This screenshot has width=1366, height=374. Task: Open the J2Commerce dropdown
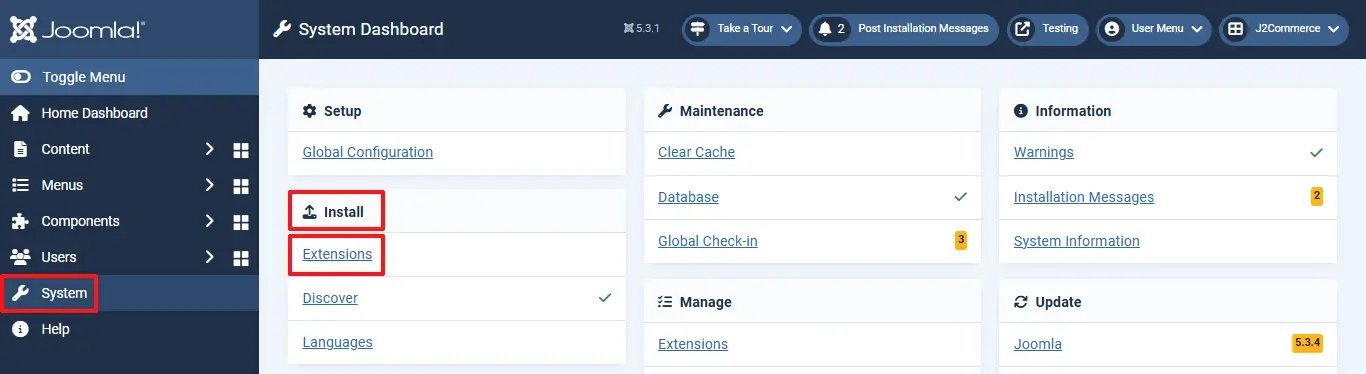pyautogui.click(x=1284, y=29)
